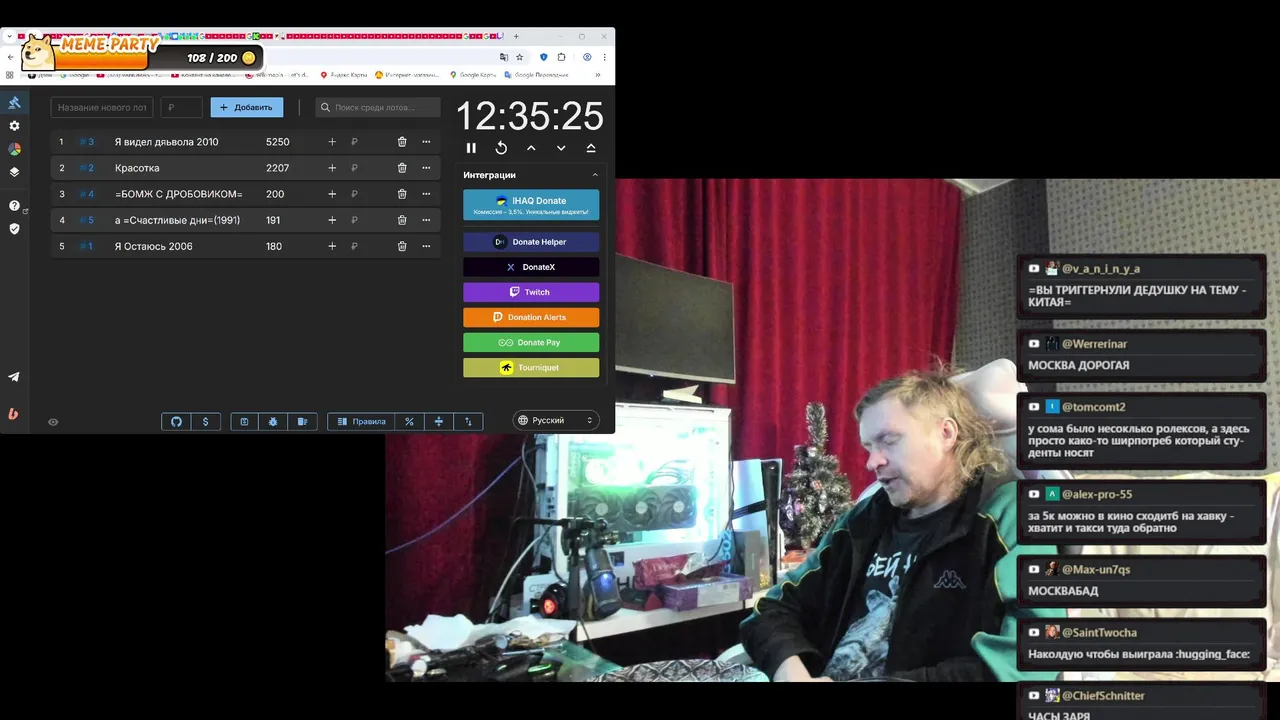The width and height of the screenshot is (1280, 720).
Task: Click the GitHub icon in bottom toolbar
Action: point(177,422)
